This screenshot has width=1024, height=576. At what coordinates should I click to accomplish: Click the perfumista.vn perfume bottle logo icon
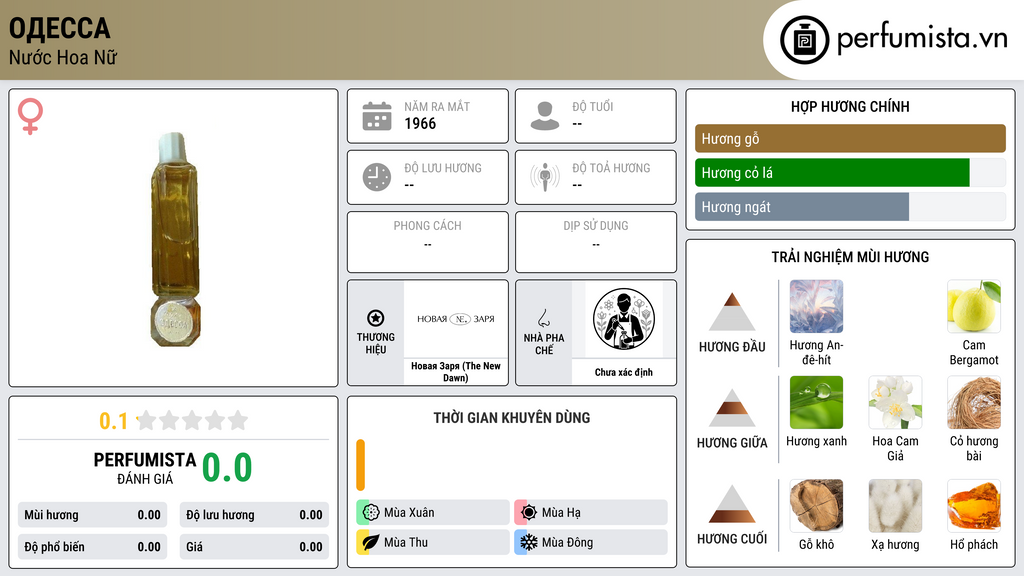pyautogui.click(x=804, y=40)
